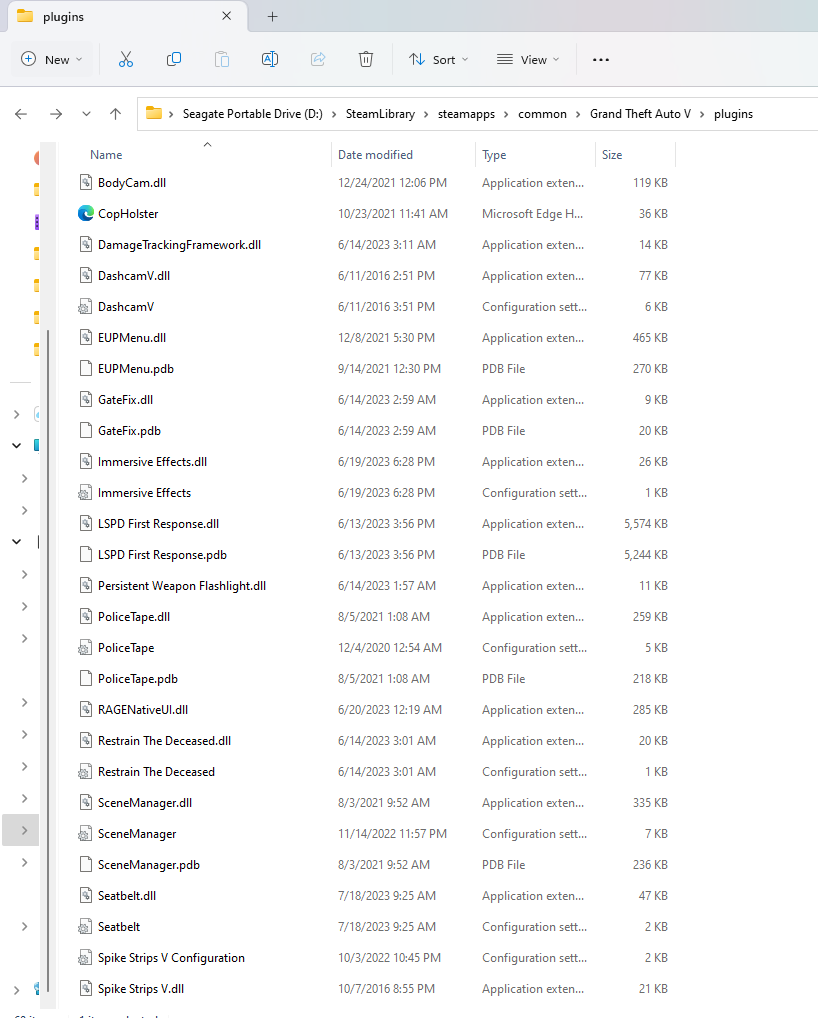Go back with the left arrow
The height and width of the screenshot is (1018, 818).
pos(21,114)
